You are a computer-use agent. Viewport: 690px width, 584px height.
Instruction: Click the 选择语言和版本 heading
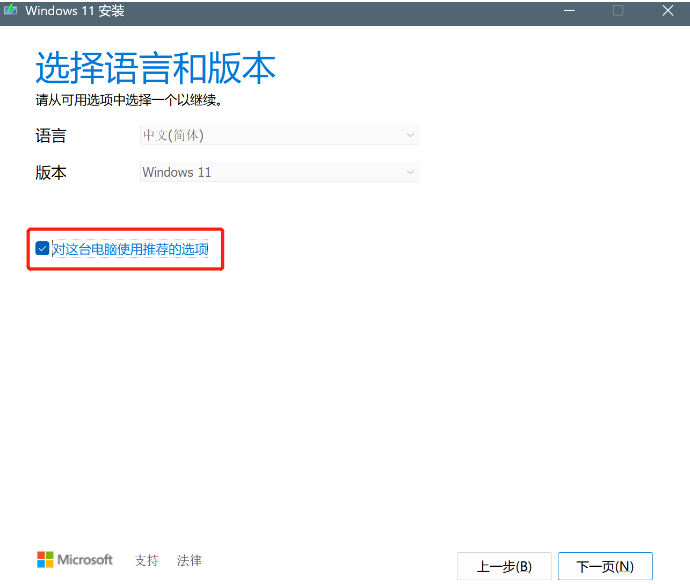(155, 68)
